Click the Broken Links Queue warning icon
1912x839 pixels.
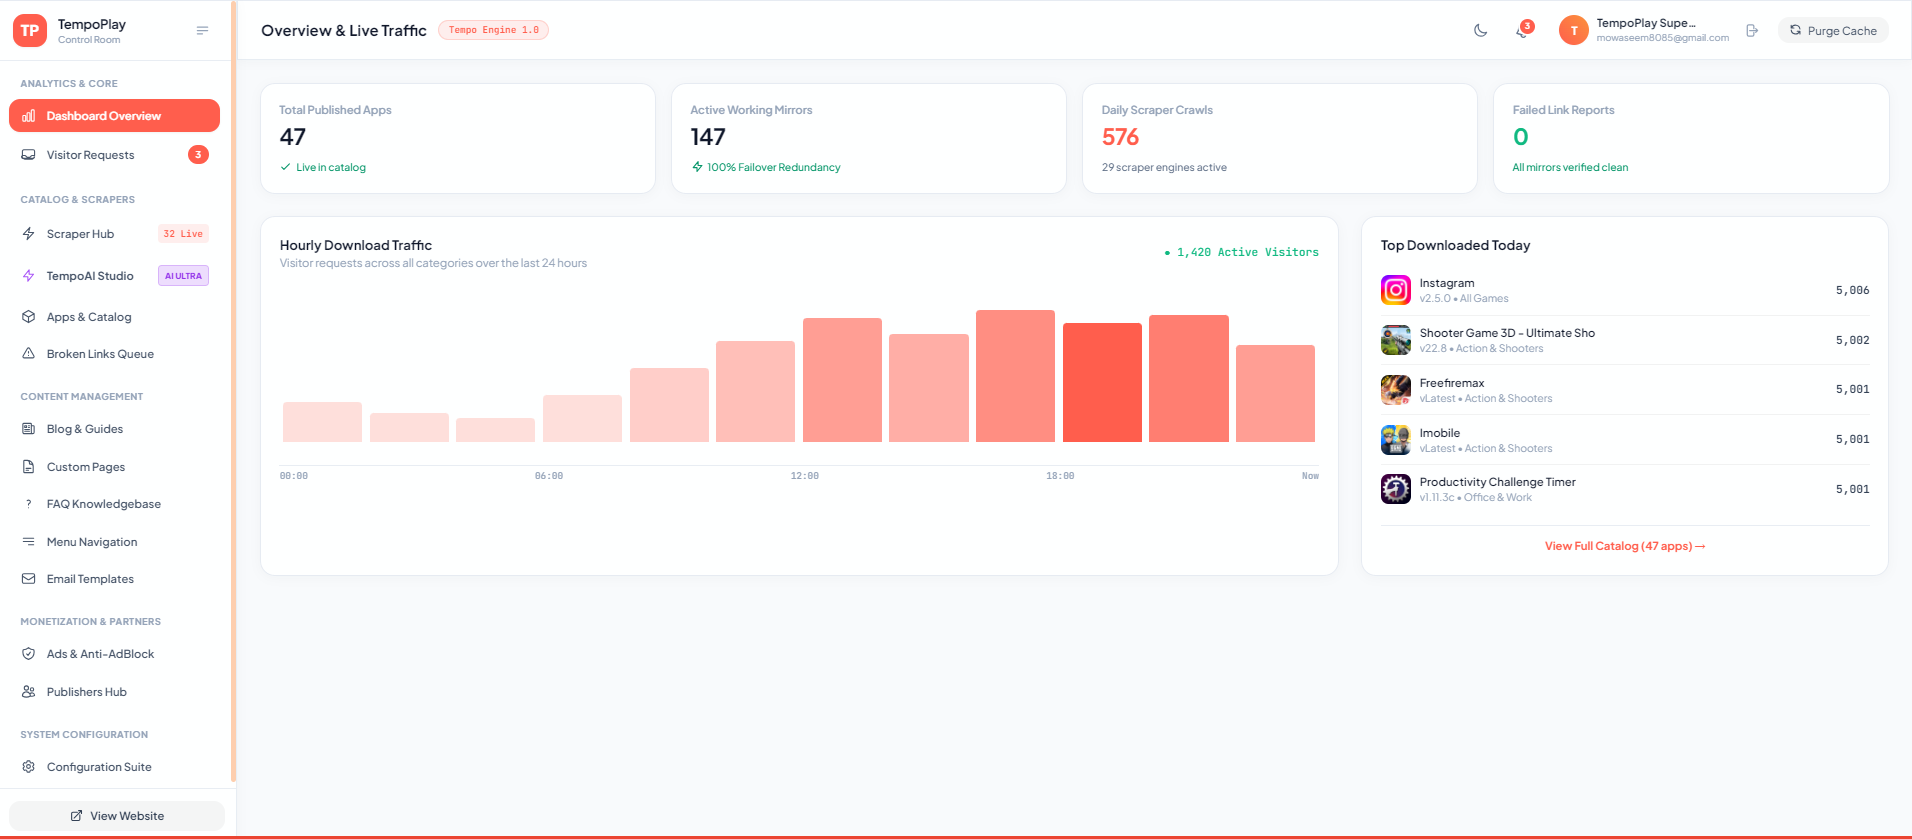click(29, 354)
